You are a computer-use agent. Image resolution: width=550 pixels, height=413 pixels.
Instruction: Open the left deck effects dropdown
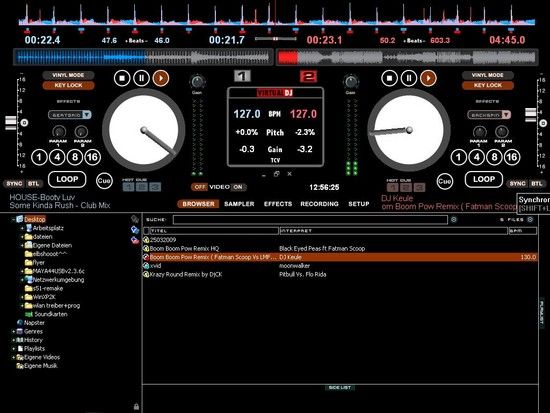[x=87, y=115]
